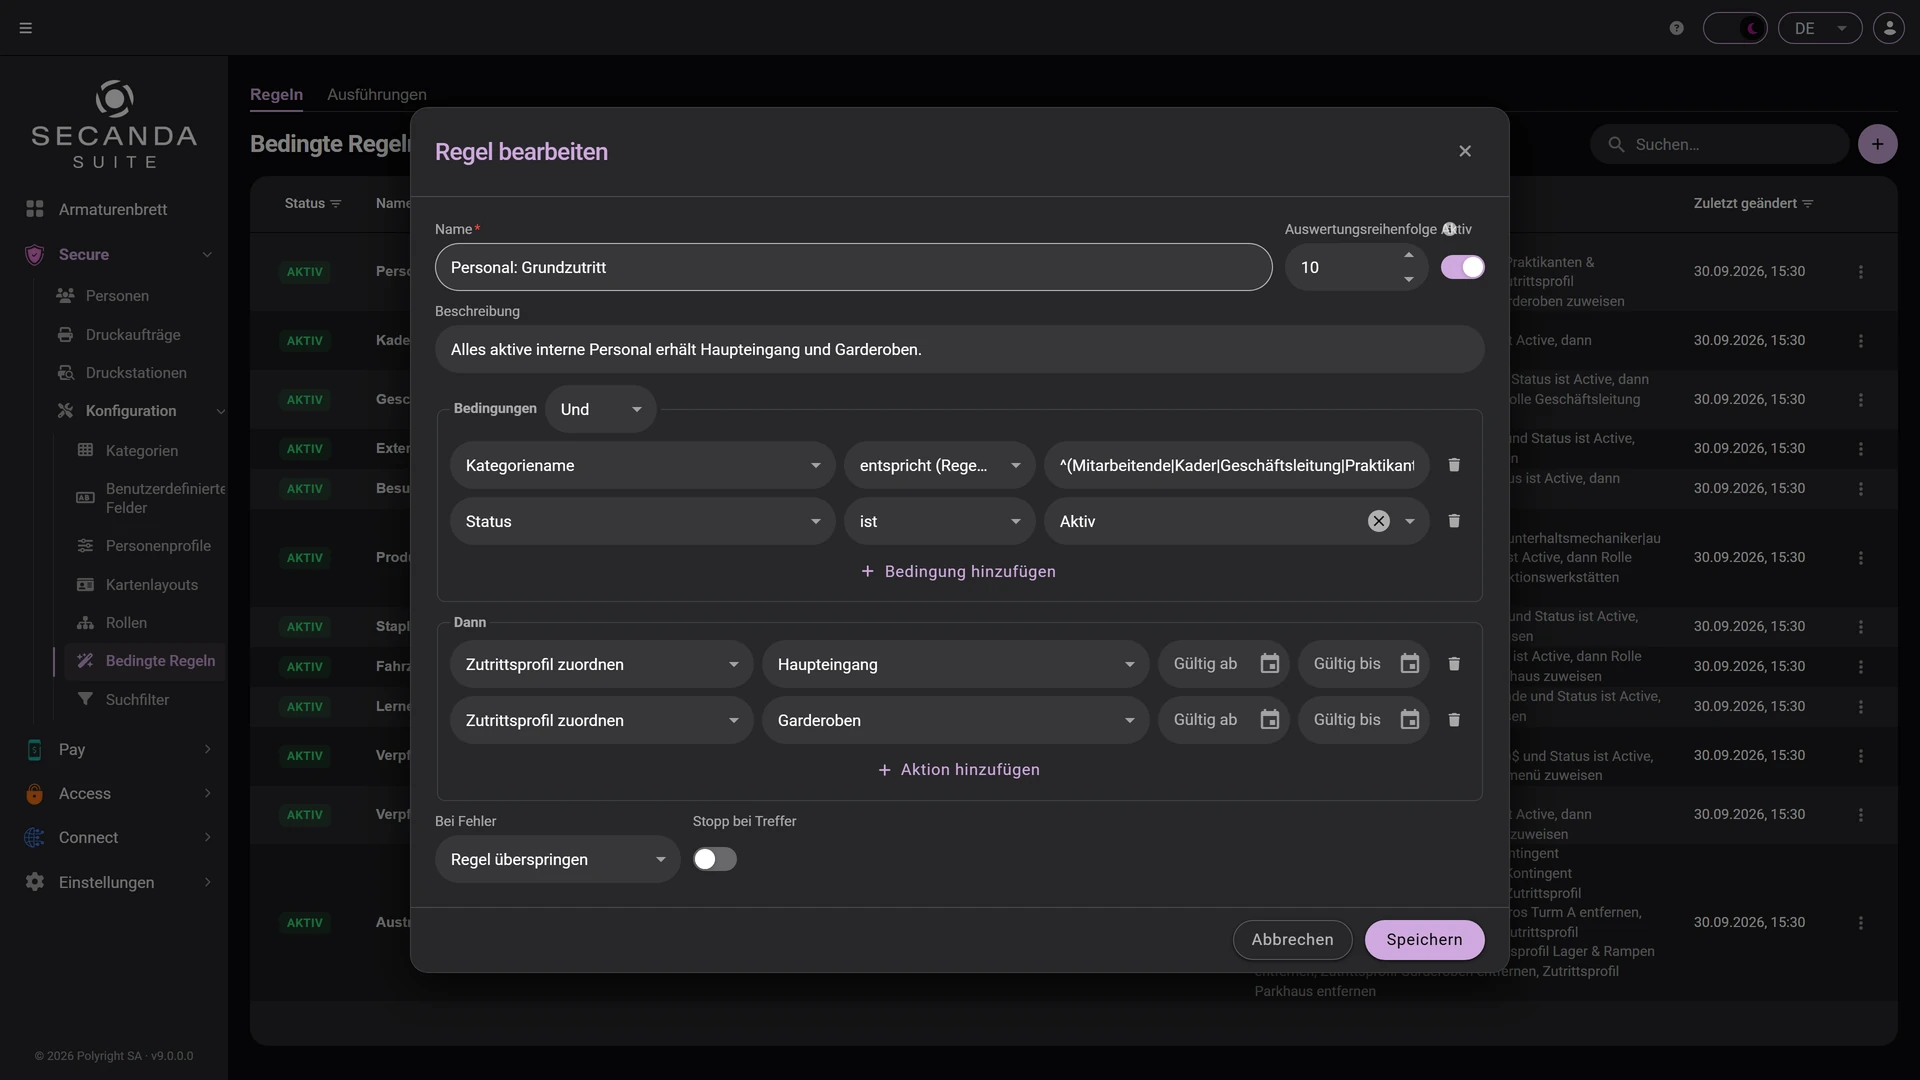
Task: Click the Name field Personal: Grundzutritt
Action: 853,267
